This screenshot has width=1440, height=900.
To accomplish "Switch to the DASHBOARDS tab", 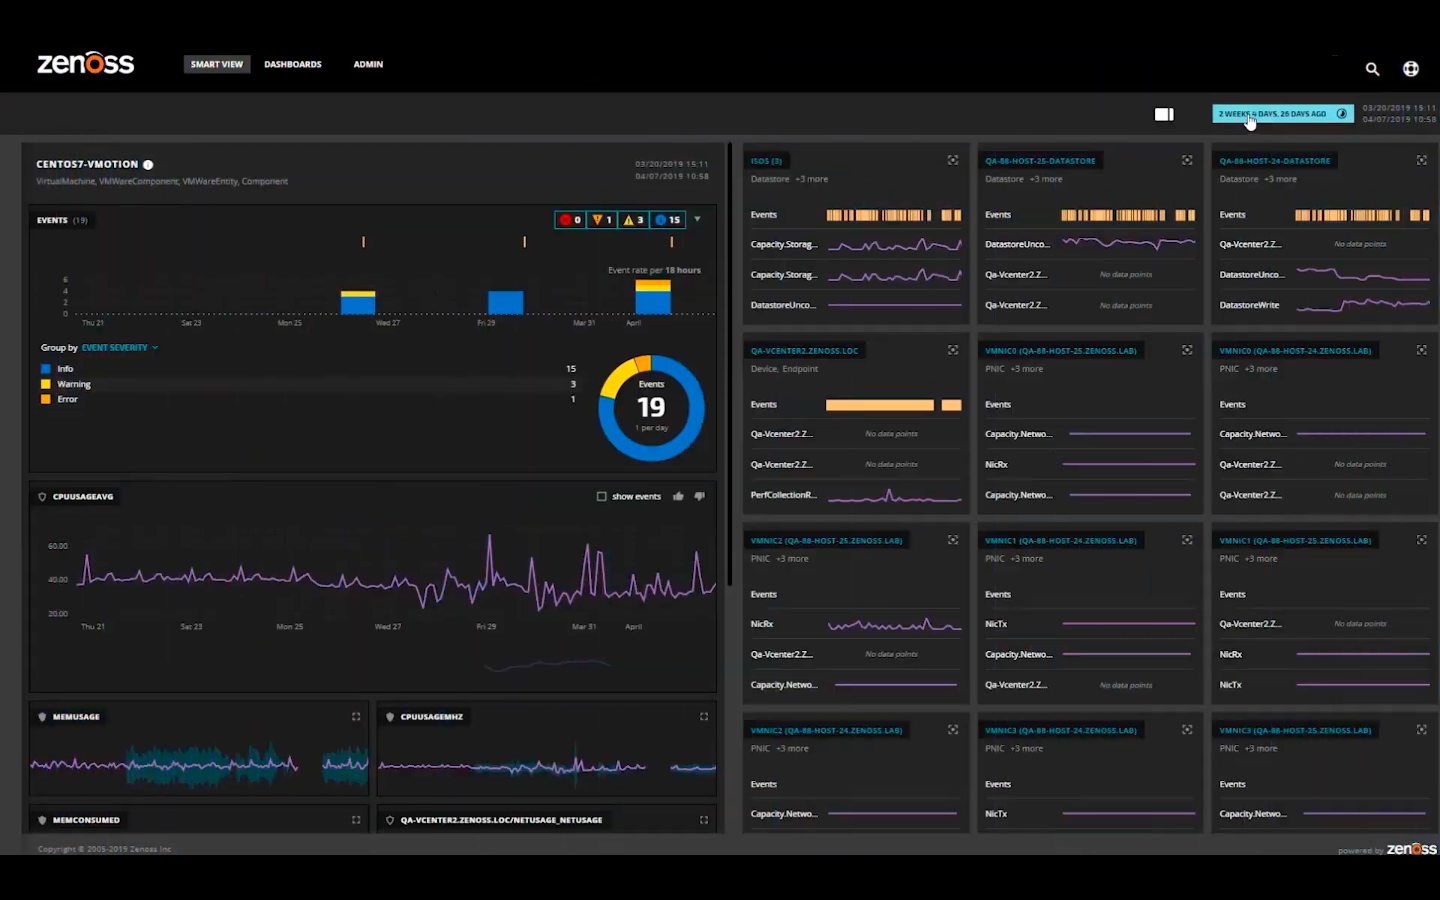I will pos(292,64).
